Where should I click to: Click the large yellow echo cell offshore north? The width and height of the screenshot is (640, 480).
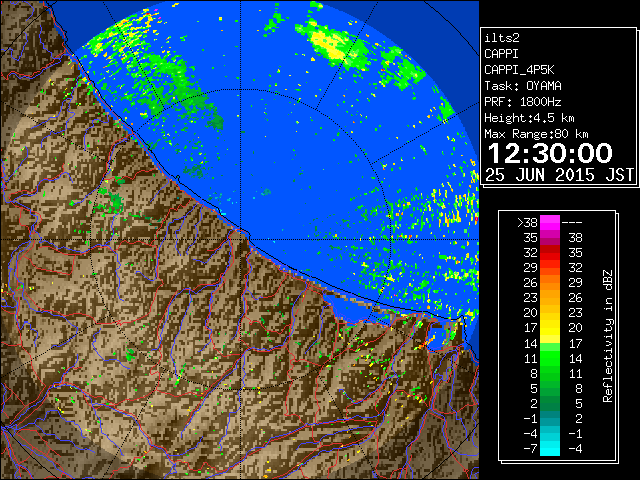[327, 43]
